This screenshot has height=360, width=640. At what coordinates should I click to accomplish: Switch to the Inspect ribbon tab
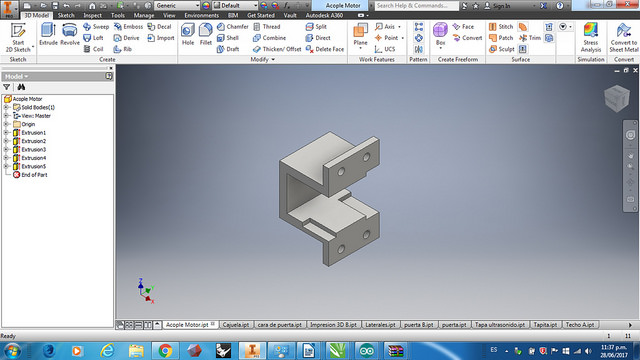92,16
